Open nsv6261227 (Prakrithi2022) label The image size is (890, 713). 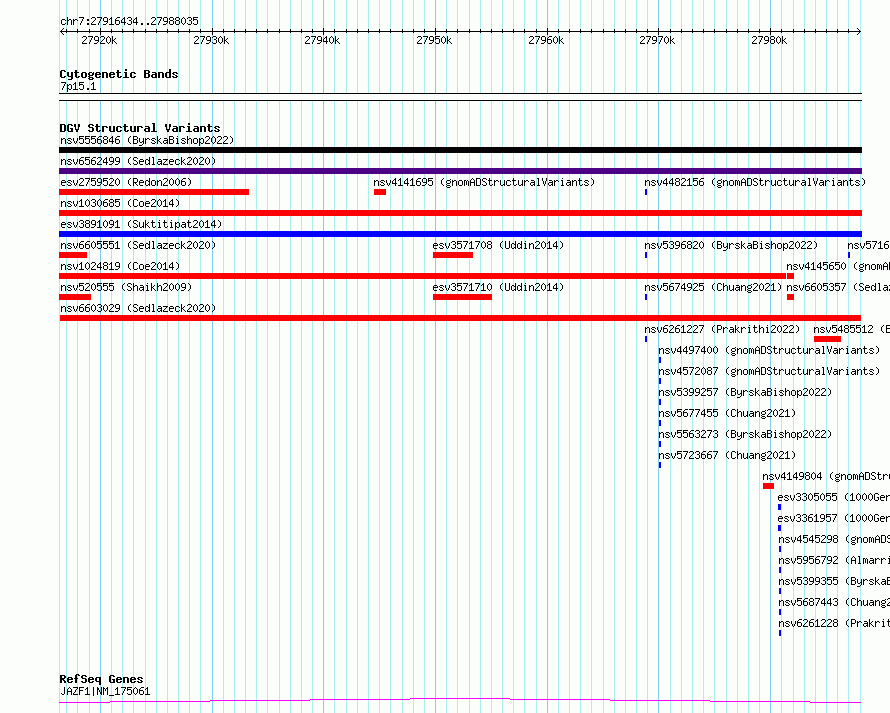pyautogui.click(x=722, y=329)
